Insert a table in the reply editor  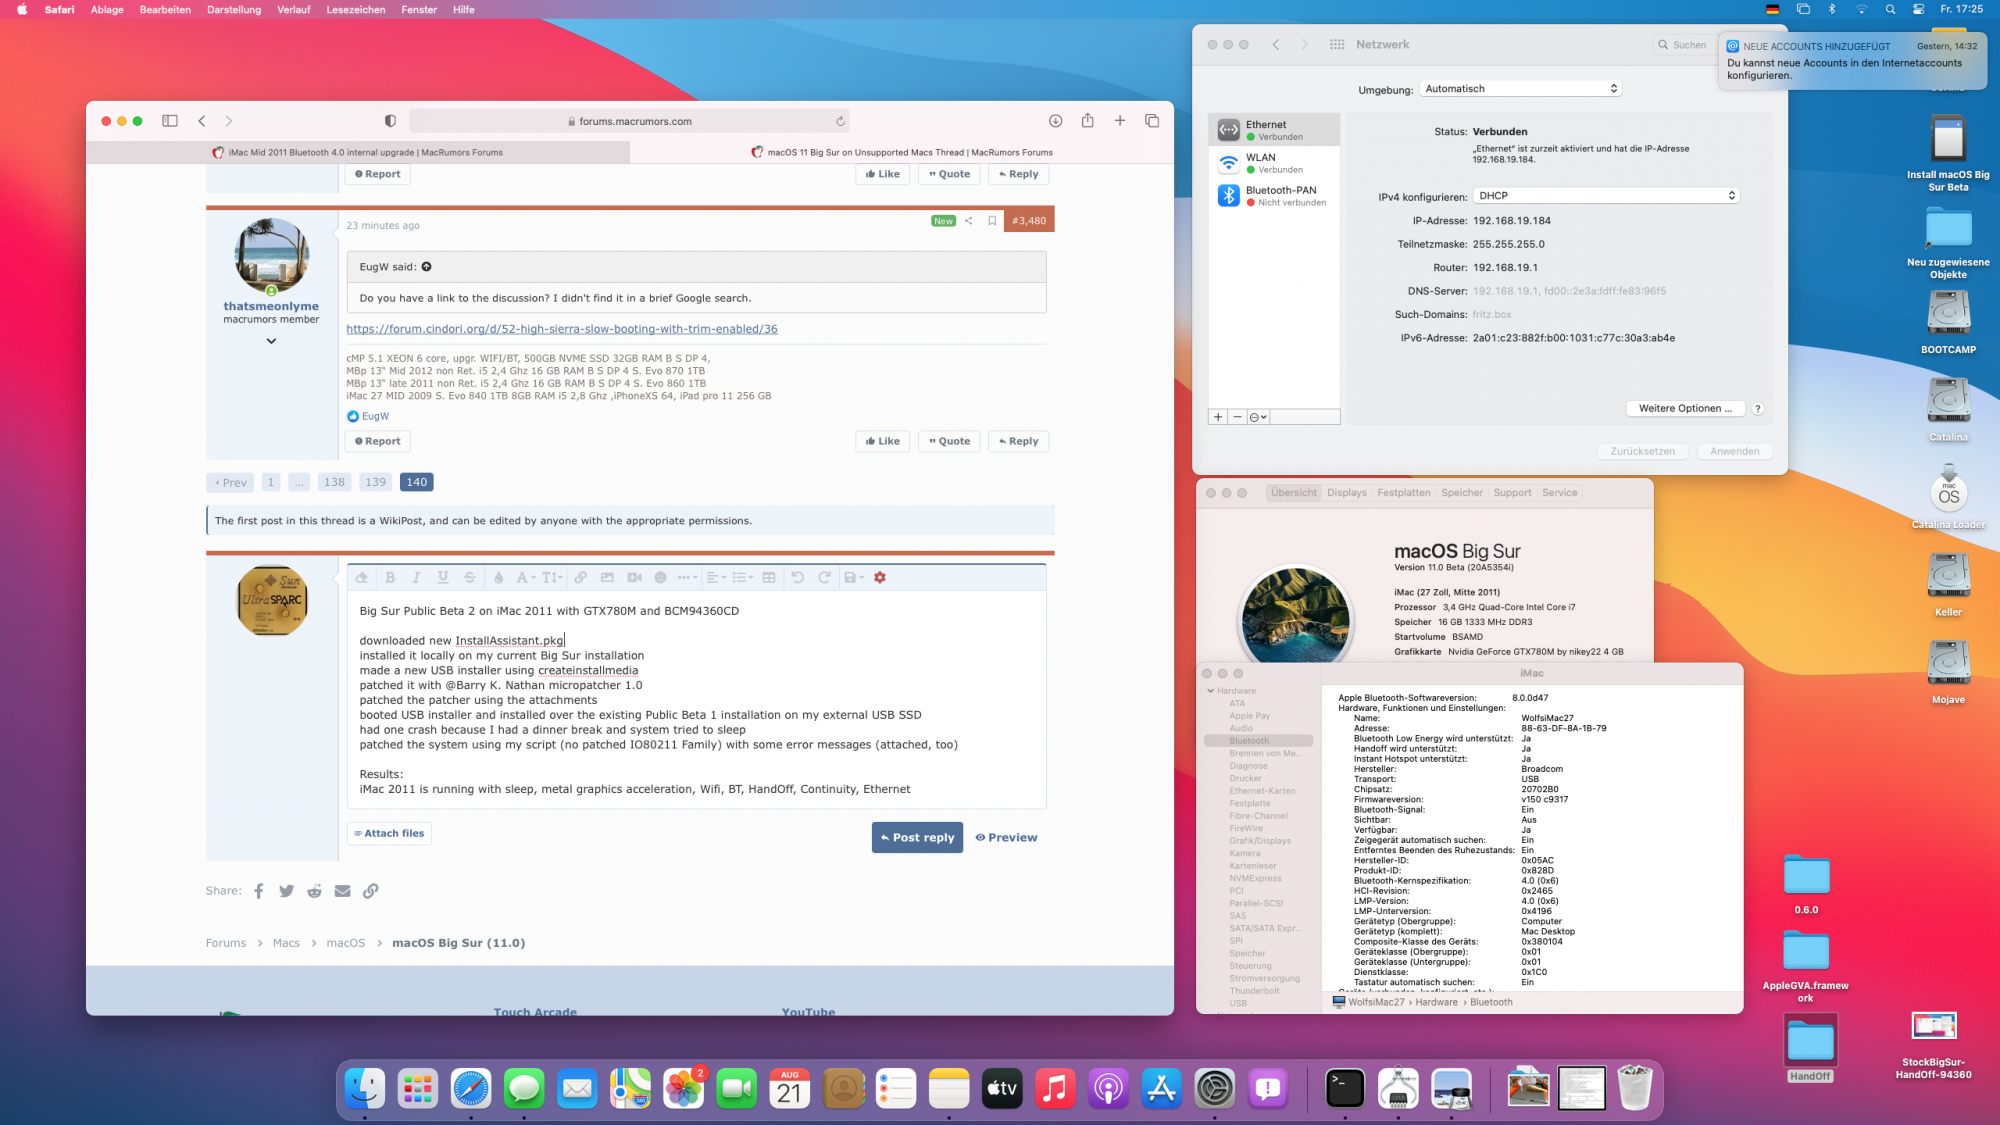769,577
